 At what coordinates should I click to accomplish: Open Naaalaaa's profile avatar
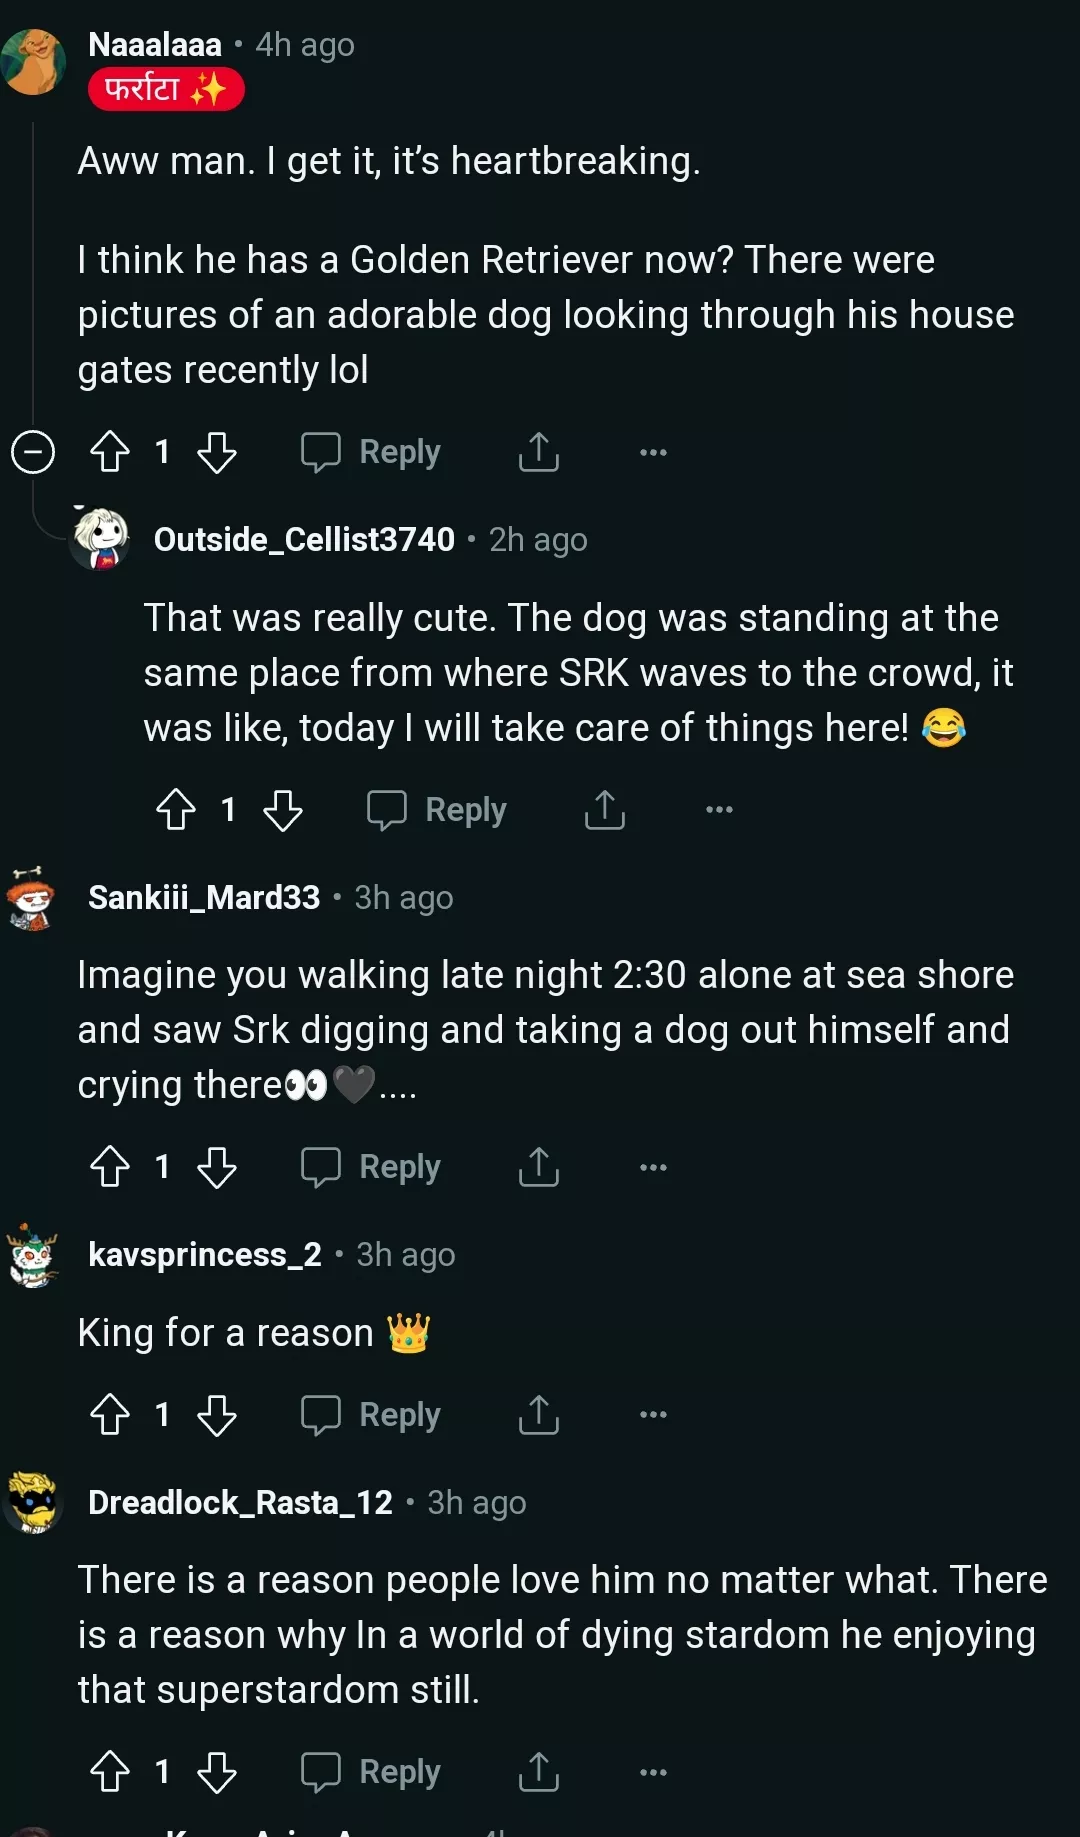(x=34, y=61)
